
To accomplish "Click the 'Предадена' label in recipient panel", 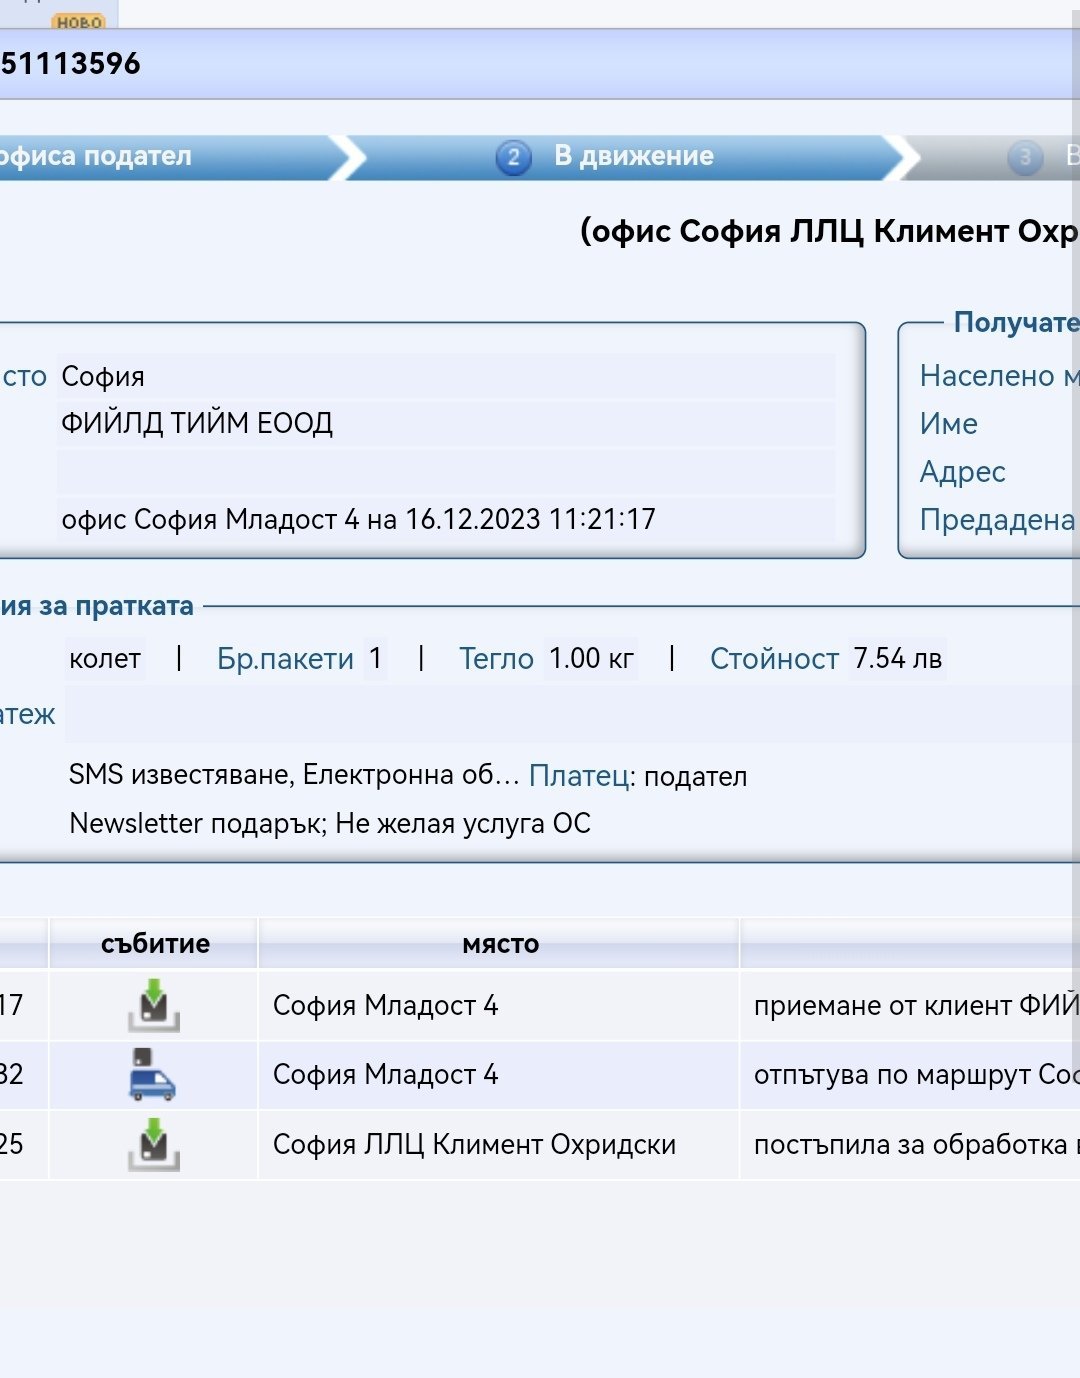I will coord(996,520).
